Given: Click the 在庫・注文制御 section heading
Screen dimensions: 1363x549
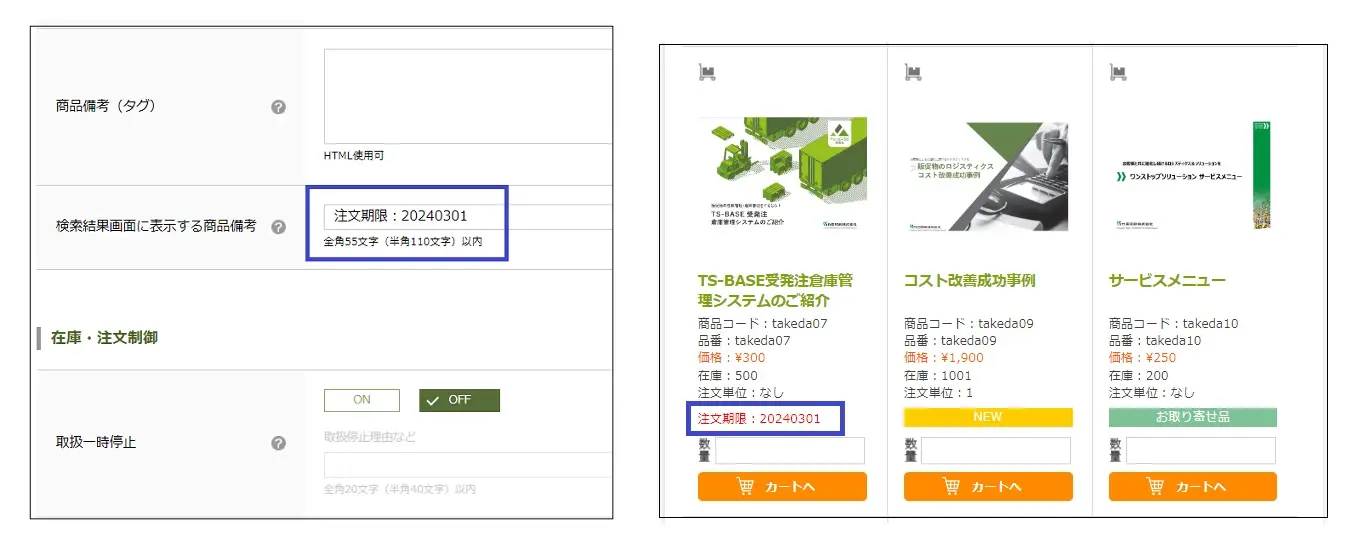Looking at the screenshot, I should tap(104, 338).
